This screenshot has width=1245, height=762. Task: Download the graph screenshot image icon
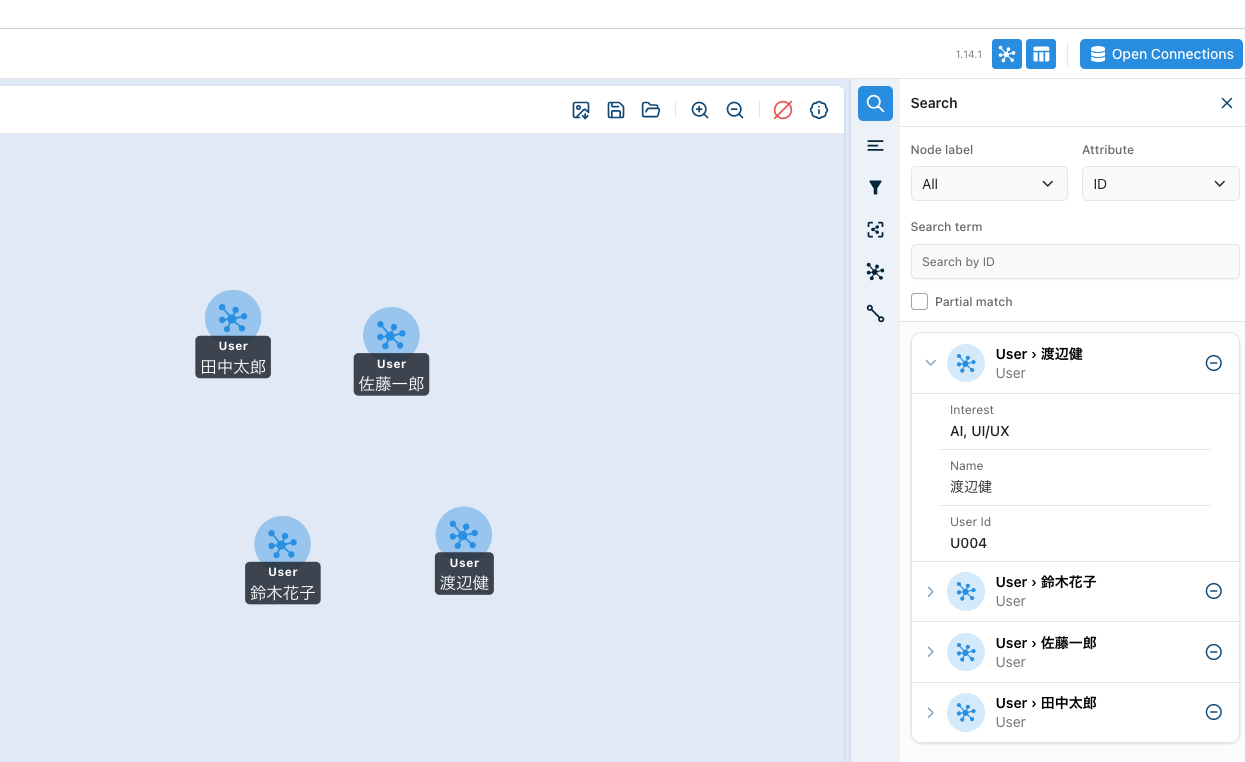tap(581, 110)
